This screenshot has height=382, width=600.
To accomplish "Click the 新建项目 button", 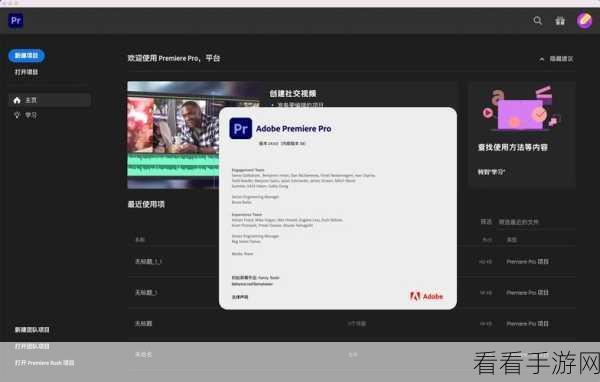I will [x=26, y=56].
